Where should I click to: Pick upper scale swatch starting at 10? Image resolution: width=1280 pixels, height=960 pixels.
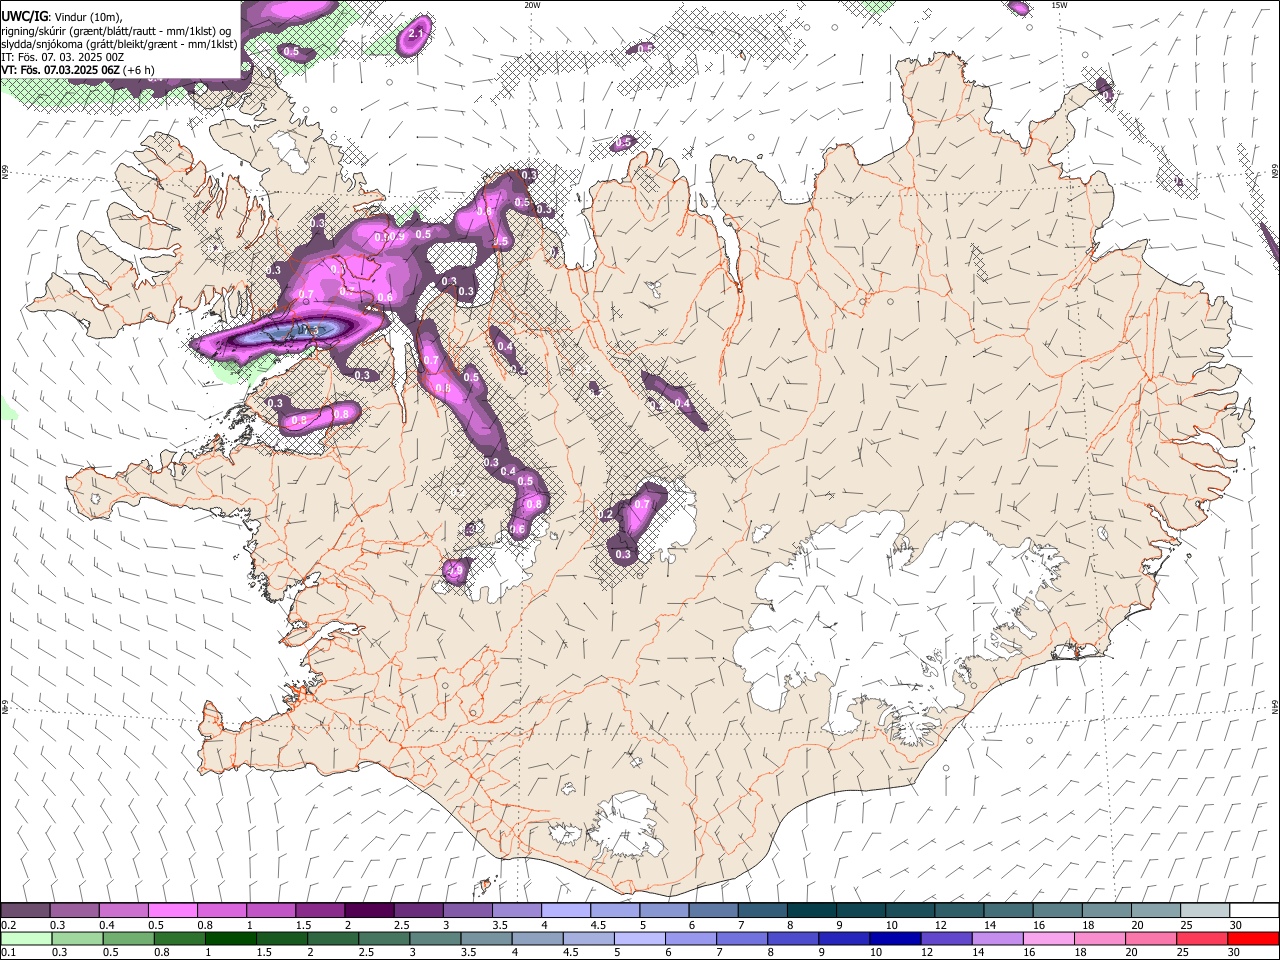click(910, 911)
